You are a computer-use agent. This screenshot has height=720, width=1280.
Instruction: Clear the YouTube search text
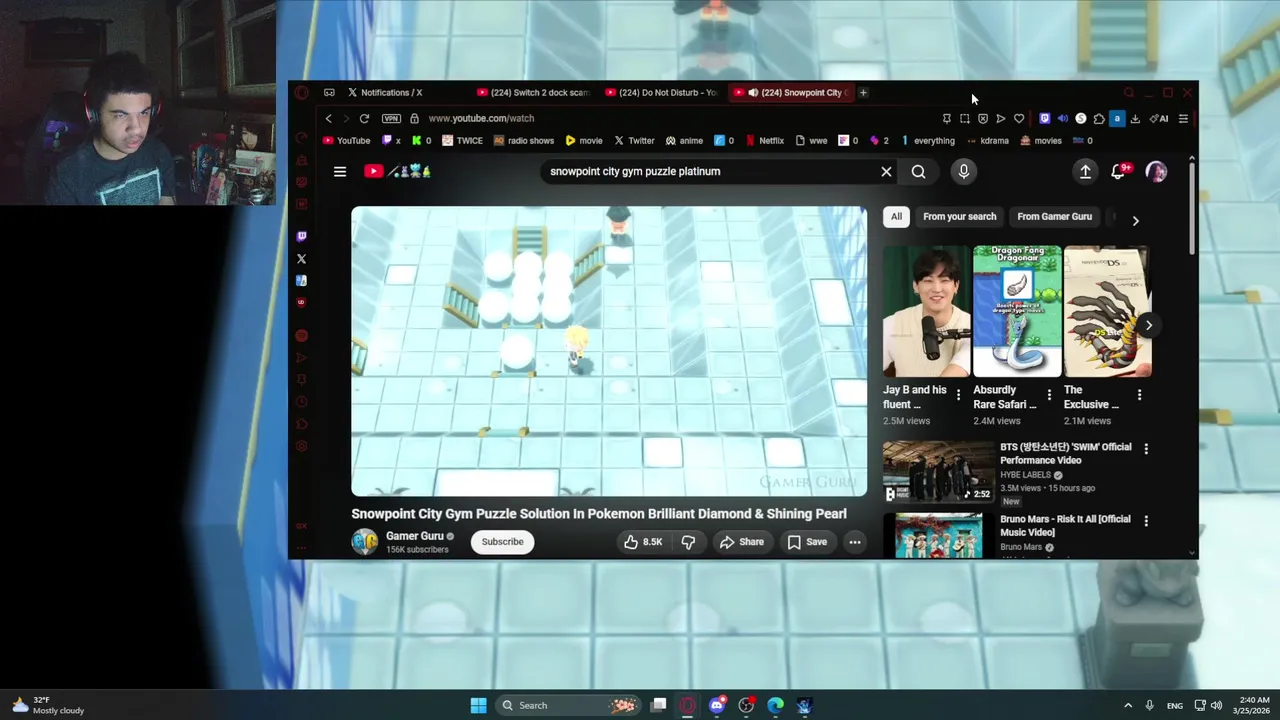(x=886, y=172)
